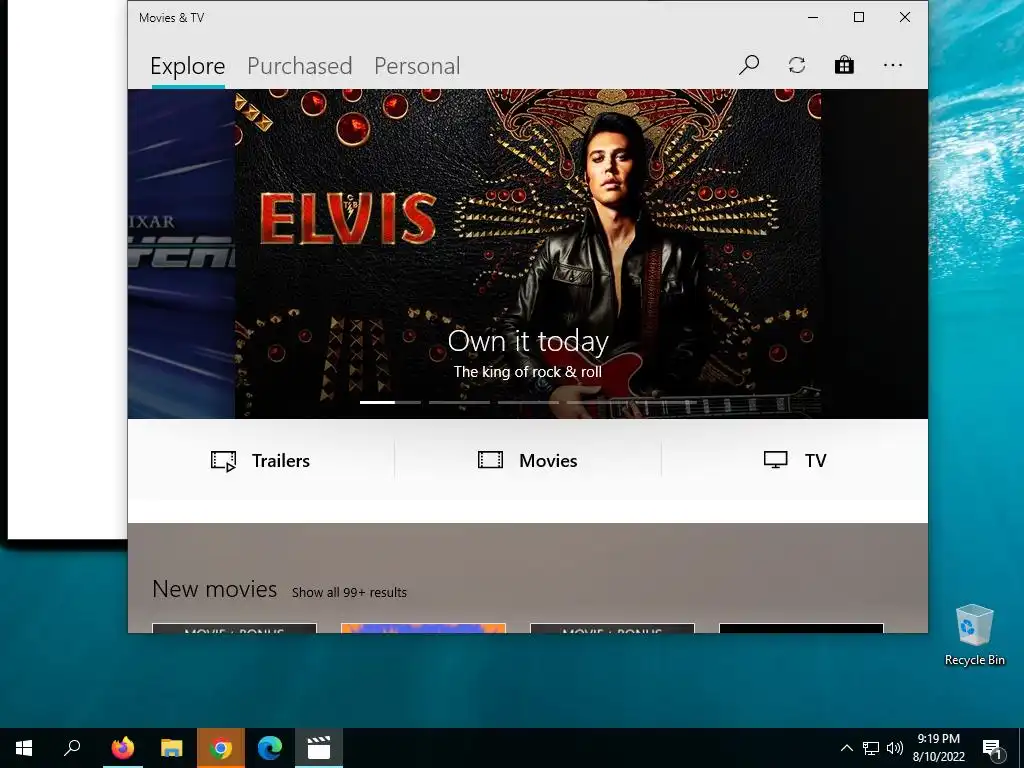
Task: Open the notification center icon
Action: [992, 748]
